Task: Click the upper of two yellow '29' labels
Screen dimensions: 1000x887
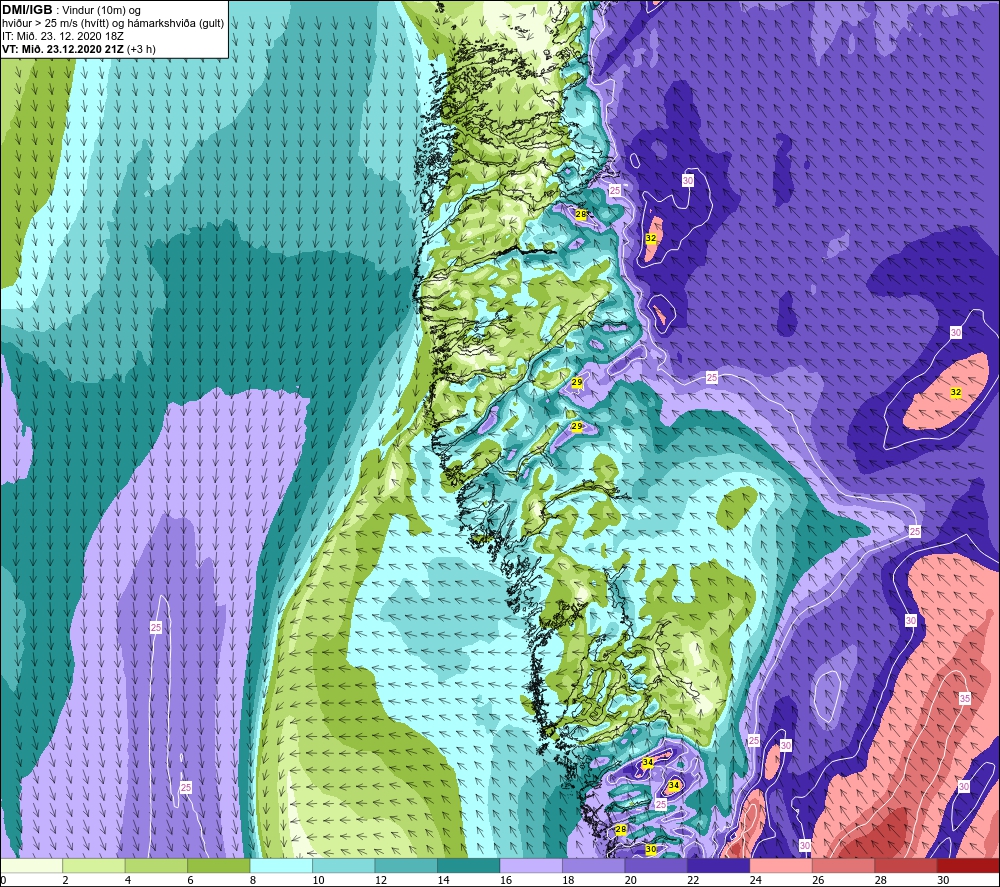Action: point(577,382)
